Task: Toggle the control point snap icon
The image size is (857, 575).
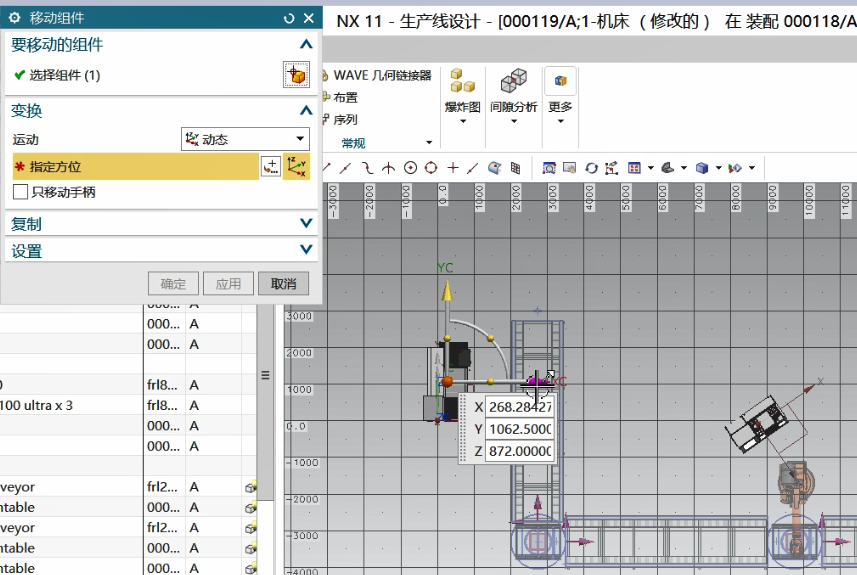Action: coord(367,168)
